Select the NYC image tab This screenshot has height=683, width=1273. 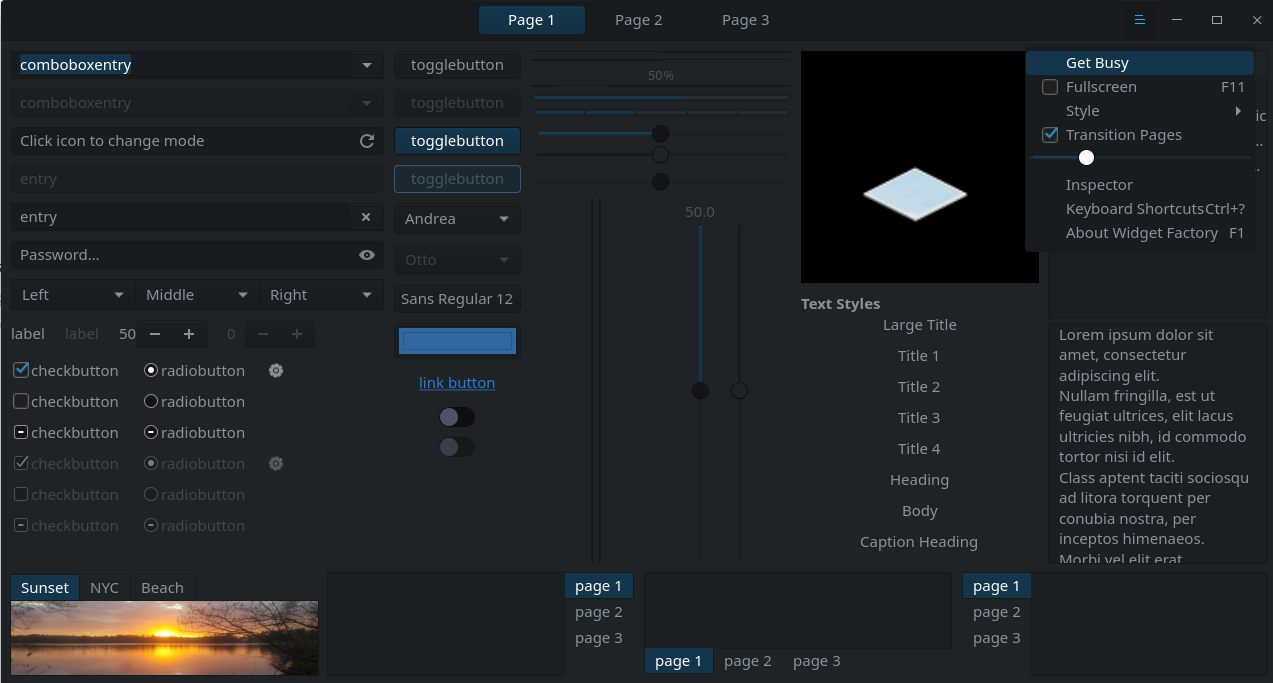click(x=104, y=588)
